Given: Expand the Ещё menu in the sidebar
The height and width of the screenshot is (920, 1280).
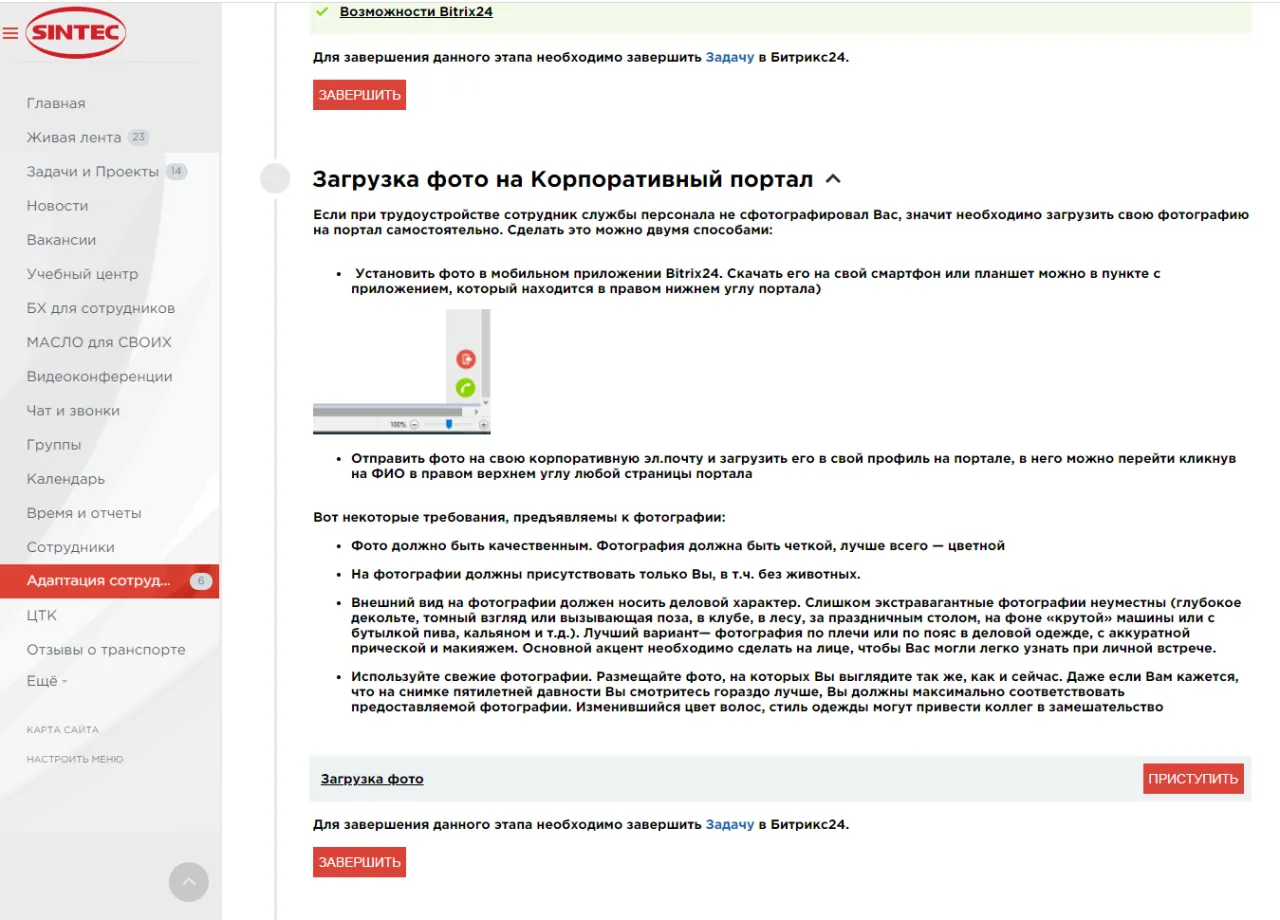Looking at the screenshot, I should pos(42,681).
